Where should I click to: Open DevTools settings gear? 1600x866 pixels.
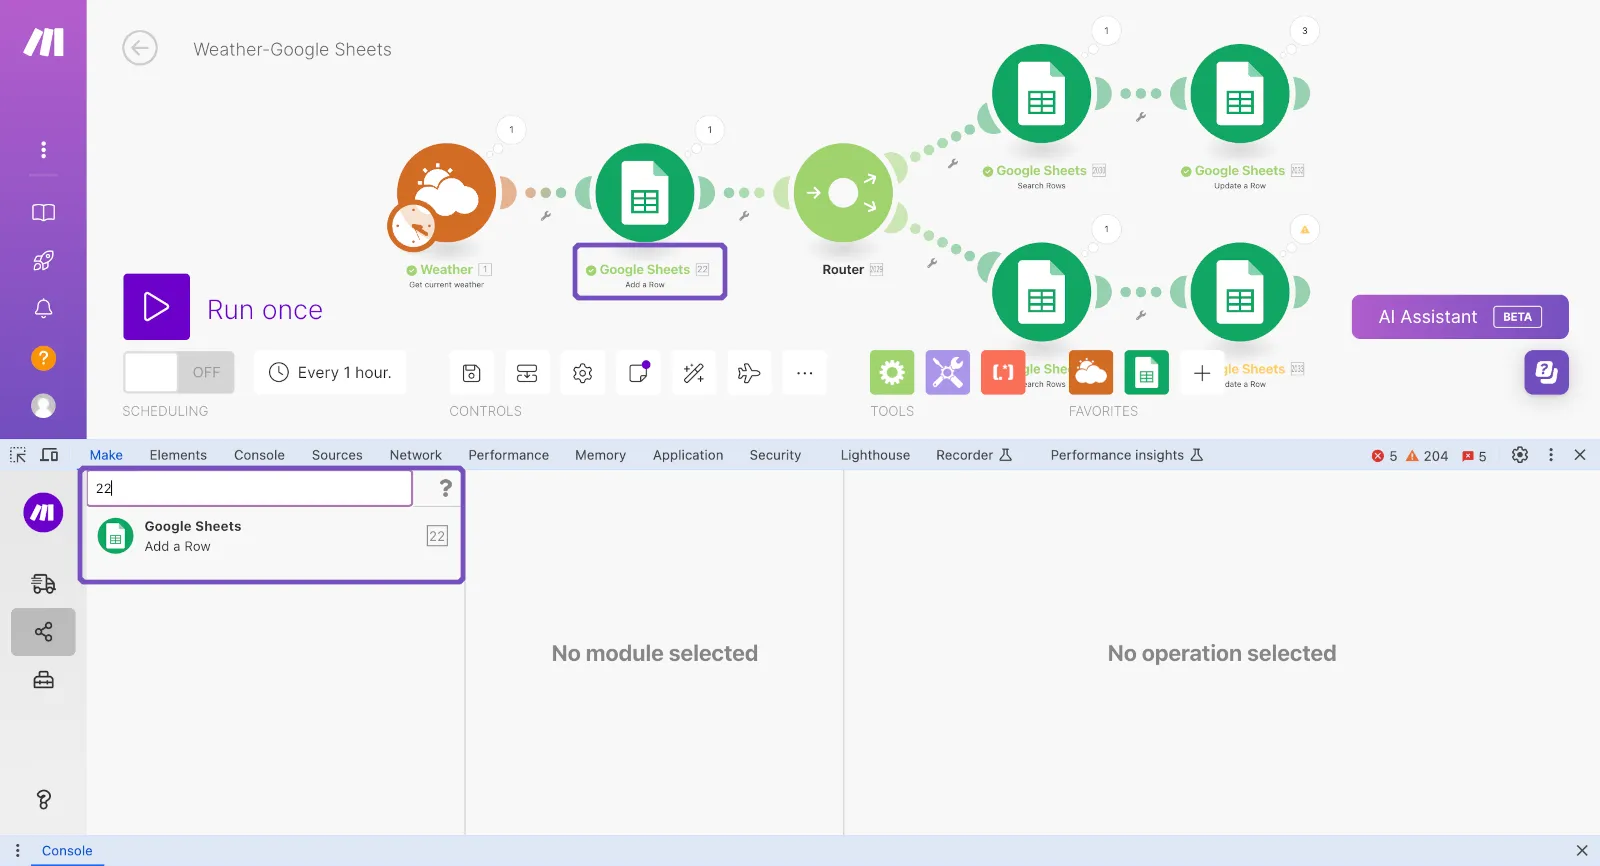click(x=1520, y=455)
